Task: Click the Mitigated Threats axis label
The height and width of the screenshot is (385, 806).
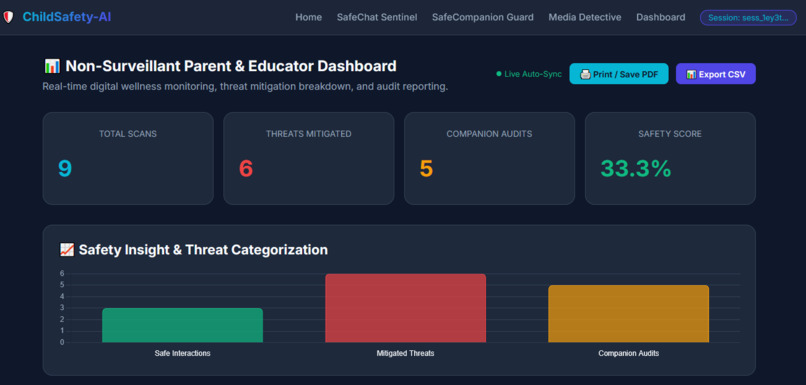Action: (406, 354)
